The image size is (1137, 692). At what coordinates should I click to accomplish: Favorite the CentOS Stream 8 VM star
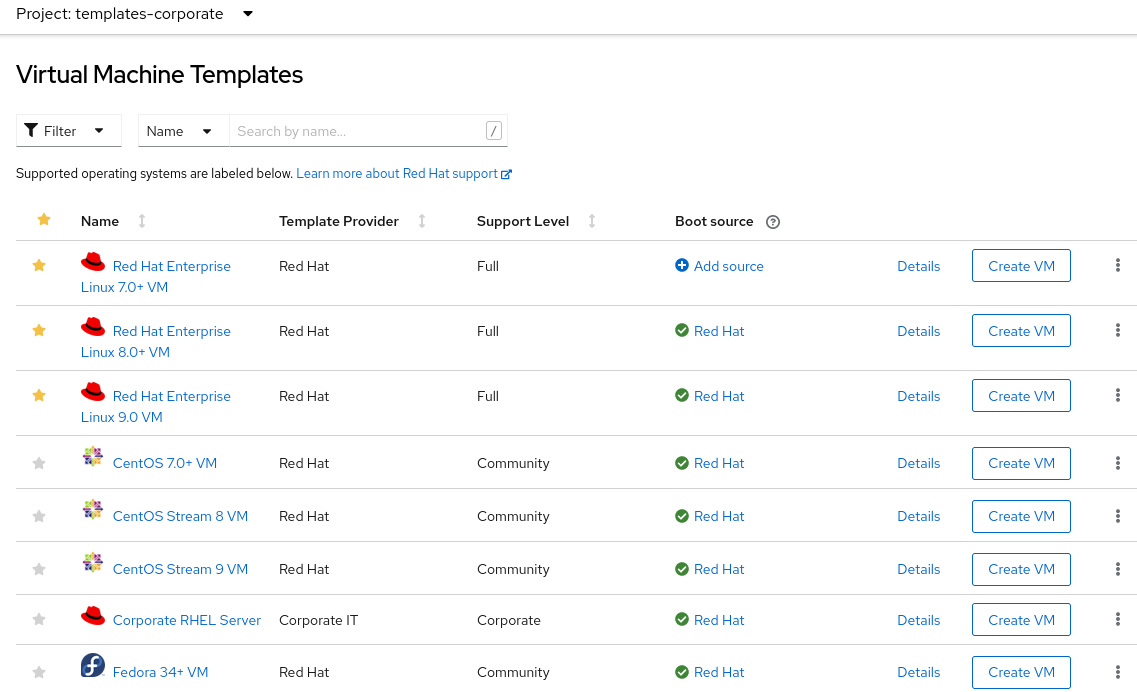39,516
